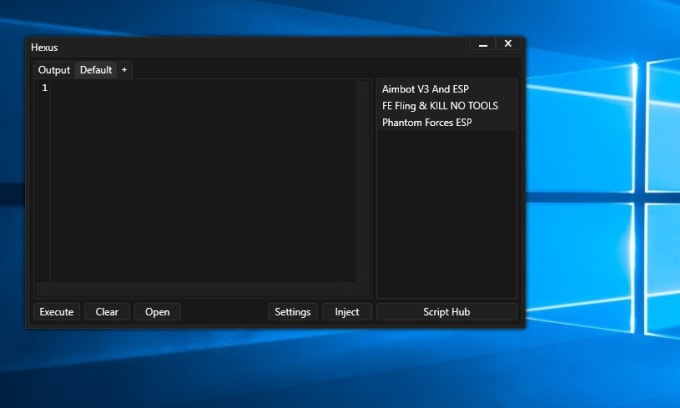680x408 pixels.
Task: Click the Execute button
Action: click(56, 312)
